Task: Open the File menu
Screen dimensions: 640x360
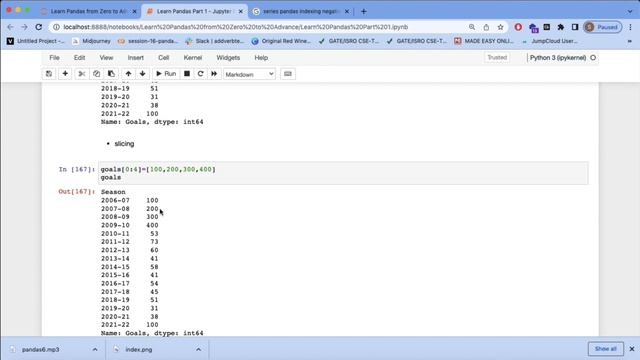Action: coord(54,58)
